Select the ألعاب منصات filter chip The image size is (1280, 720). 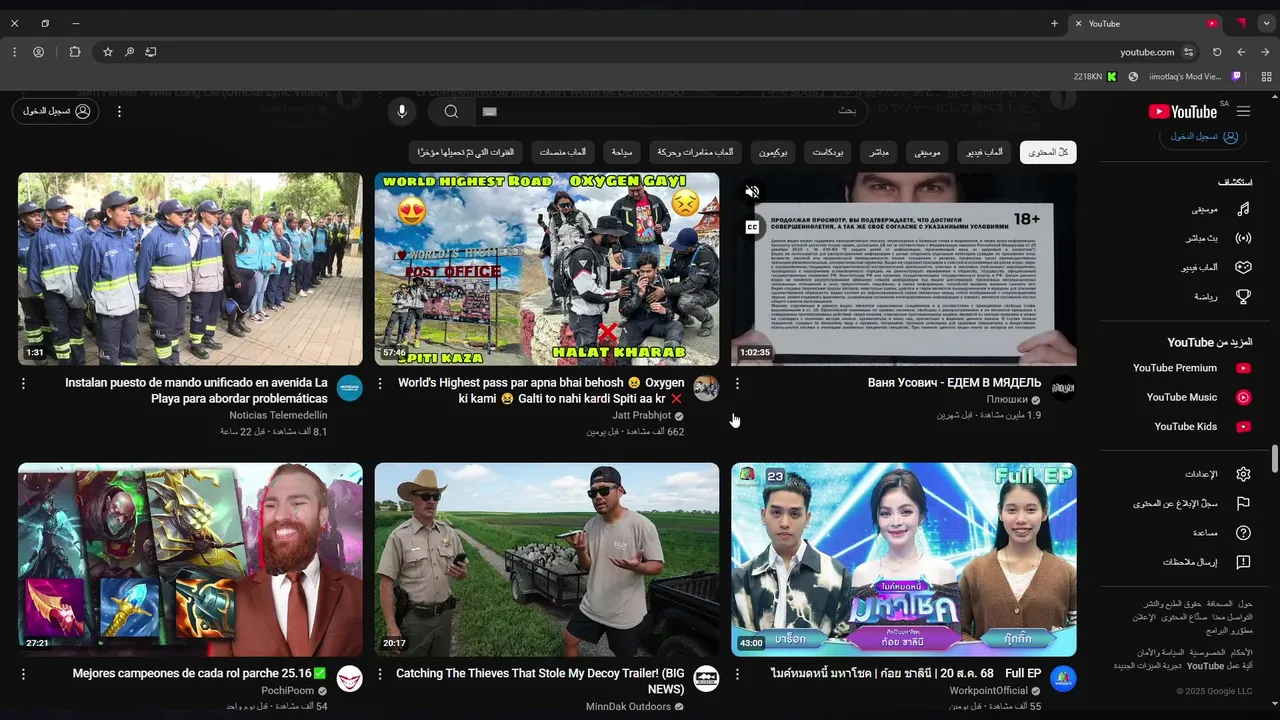pos(563,152)
